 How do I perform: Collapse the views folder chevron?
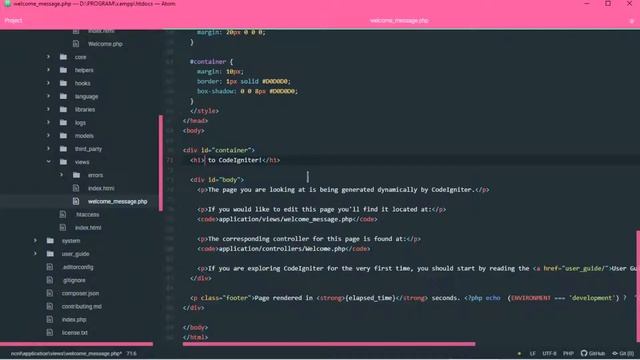48,162
